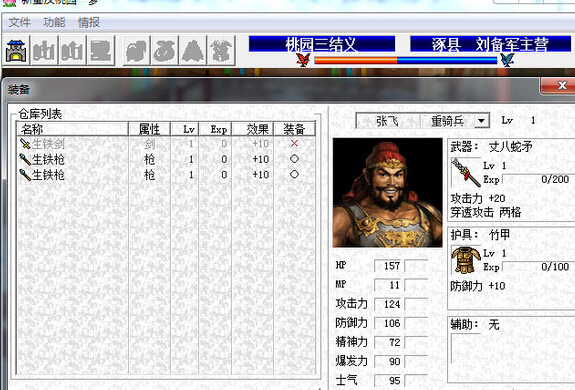Click the fourth greyed square toolbar icon
This screenshot has width=575, height=390.
point(100,51)
